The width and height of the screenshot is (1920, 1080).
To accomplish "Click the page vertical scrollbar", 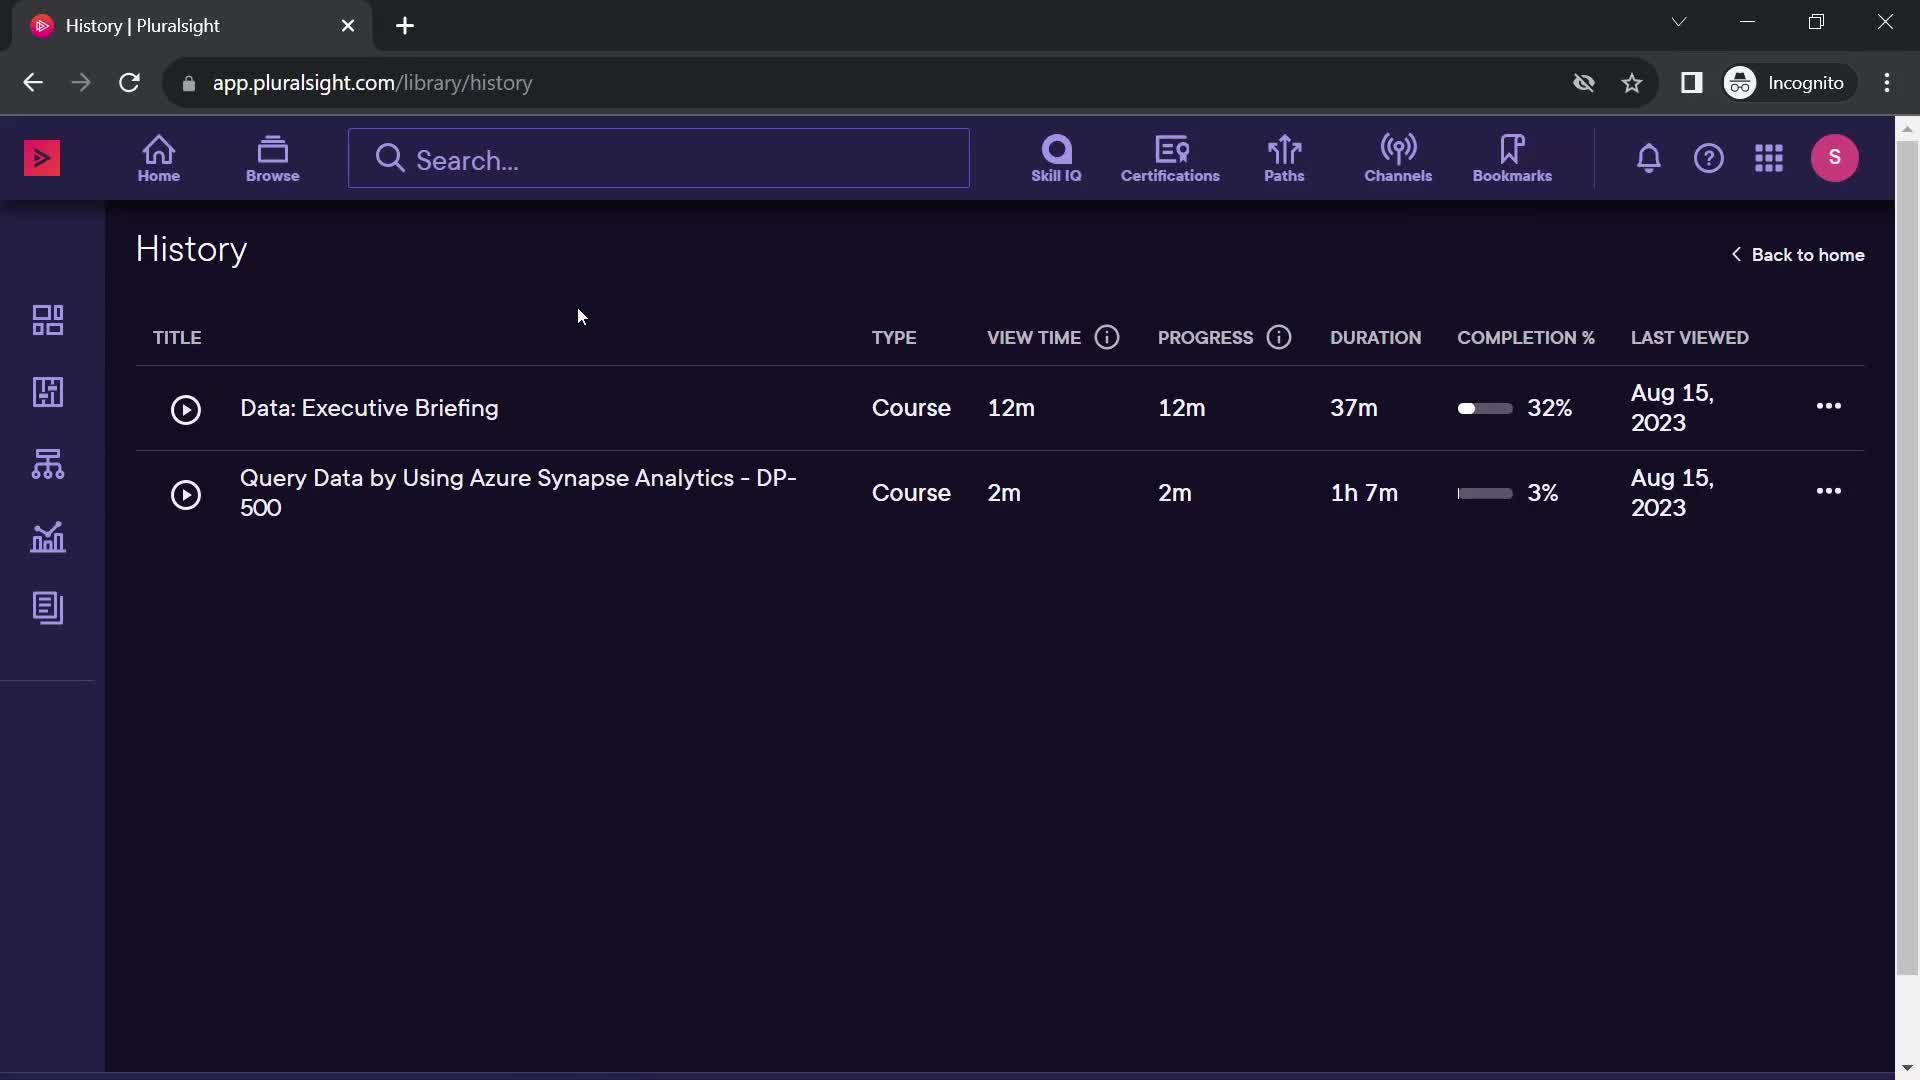I will (x=1907, y=557).
